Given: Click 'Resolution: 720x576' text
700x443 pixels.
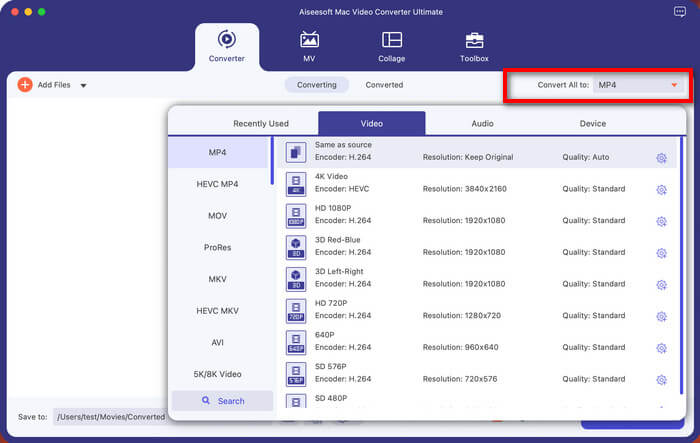Looking at the screenshot, I should pos(460,379).
